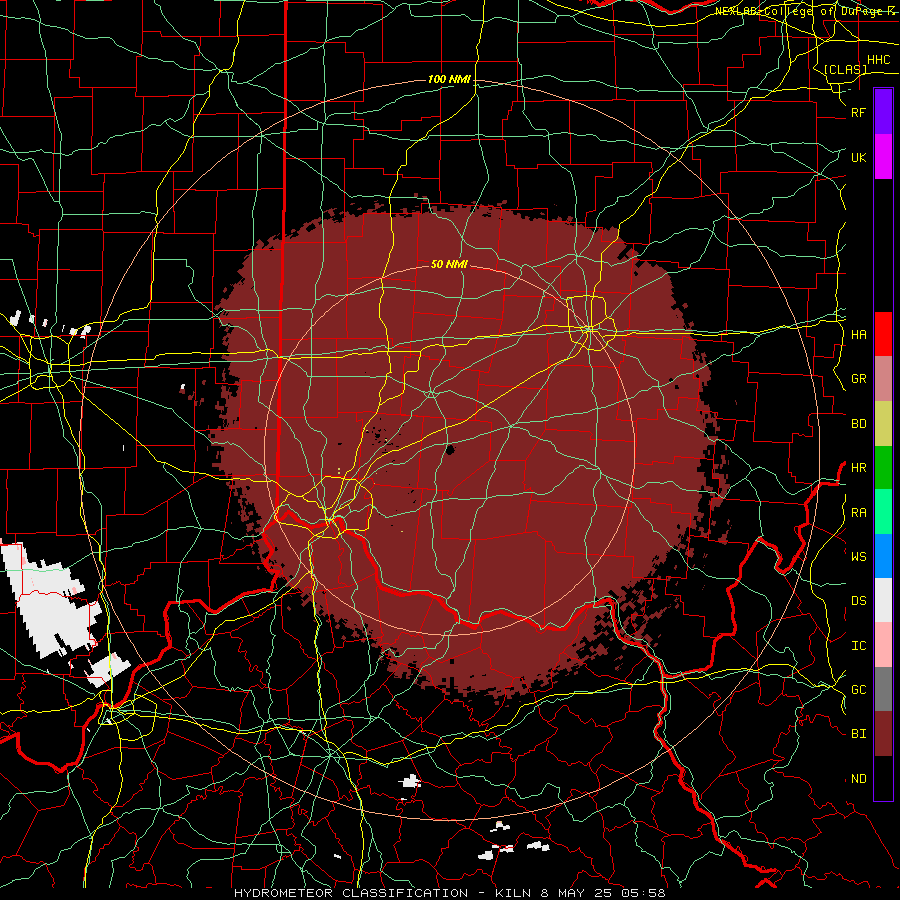This screenshot has width=900, height=900.
Task: Click the IC pink legend swatch
Action: click(x=883, y=645)
